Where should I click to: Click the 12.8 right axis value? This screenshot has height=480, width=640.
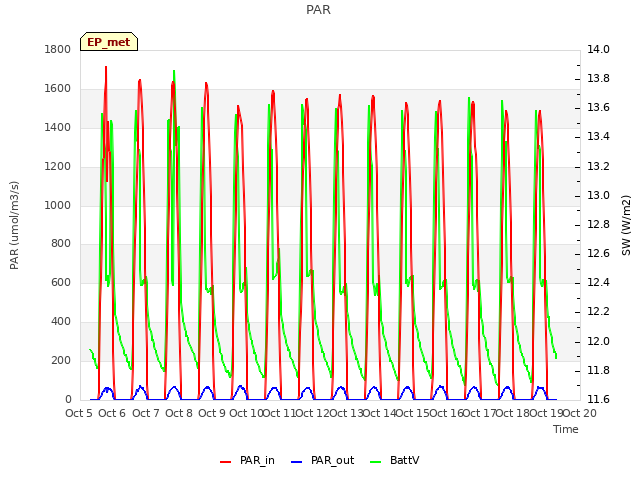tap(598, 224)
